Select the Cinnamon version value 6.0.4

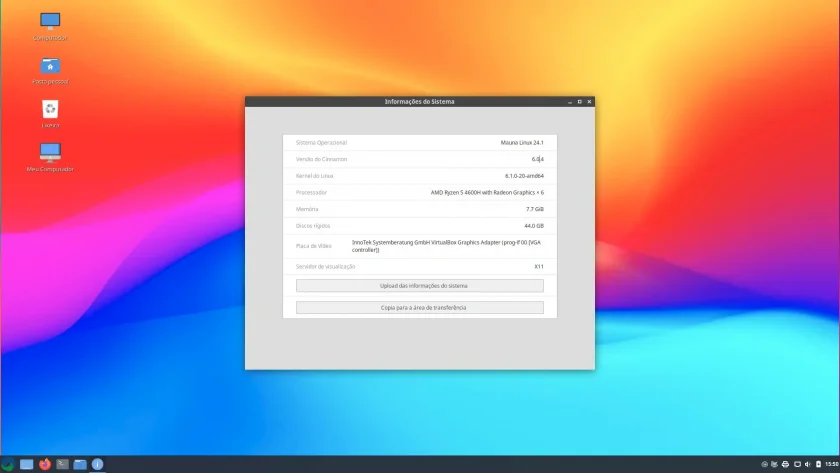point(537,159)
